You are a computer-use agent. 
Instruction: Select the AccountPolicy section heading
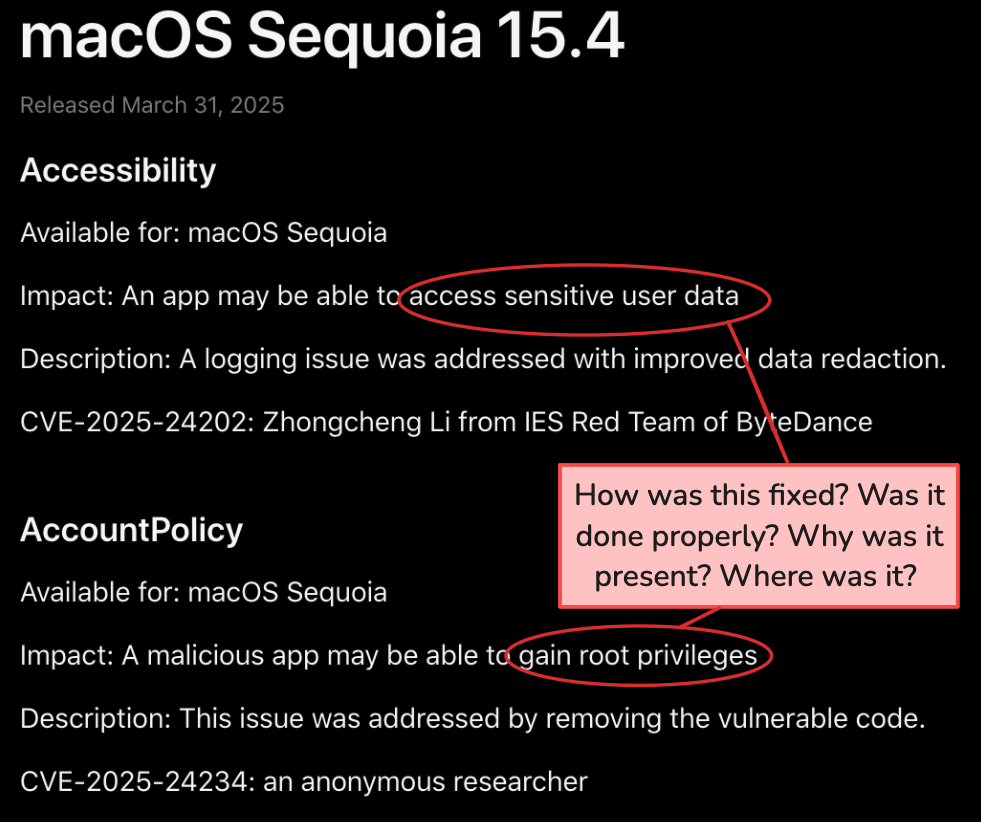pyautogui.click(x=131, y=530)
